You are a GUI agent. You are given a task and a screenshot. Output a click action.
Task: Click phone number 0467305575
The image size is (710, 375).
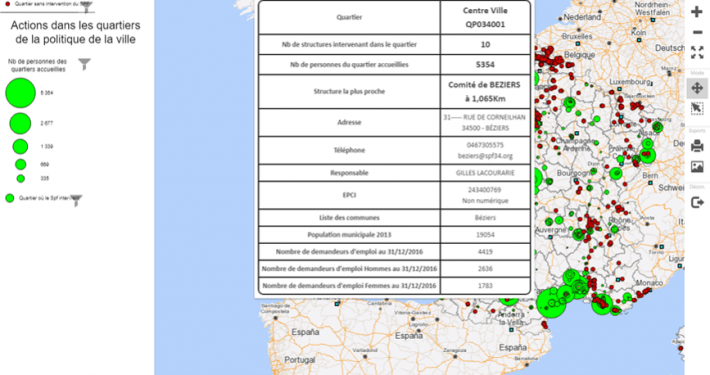485,145
